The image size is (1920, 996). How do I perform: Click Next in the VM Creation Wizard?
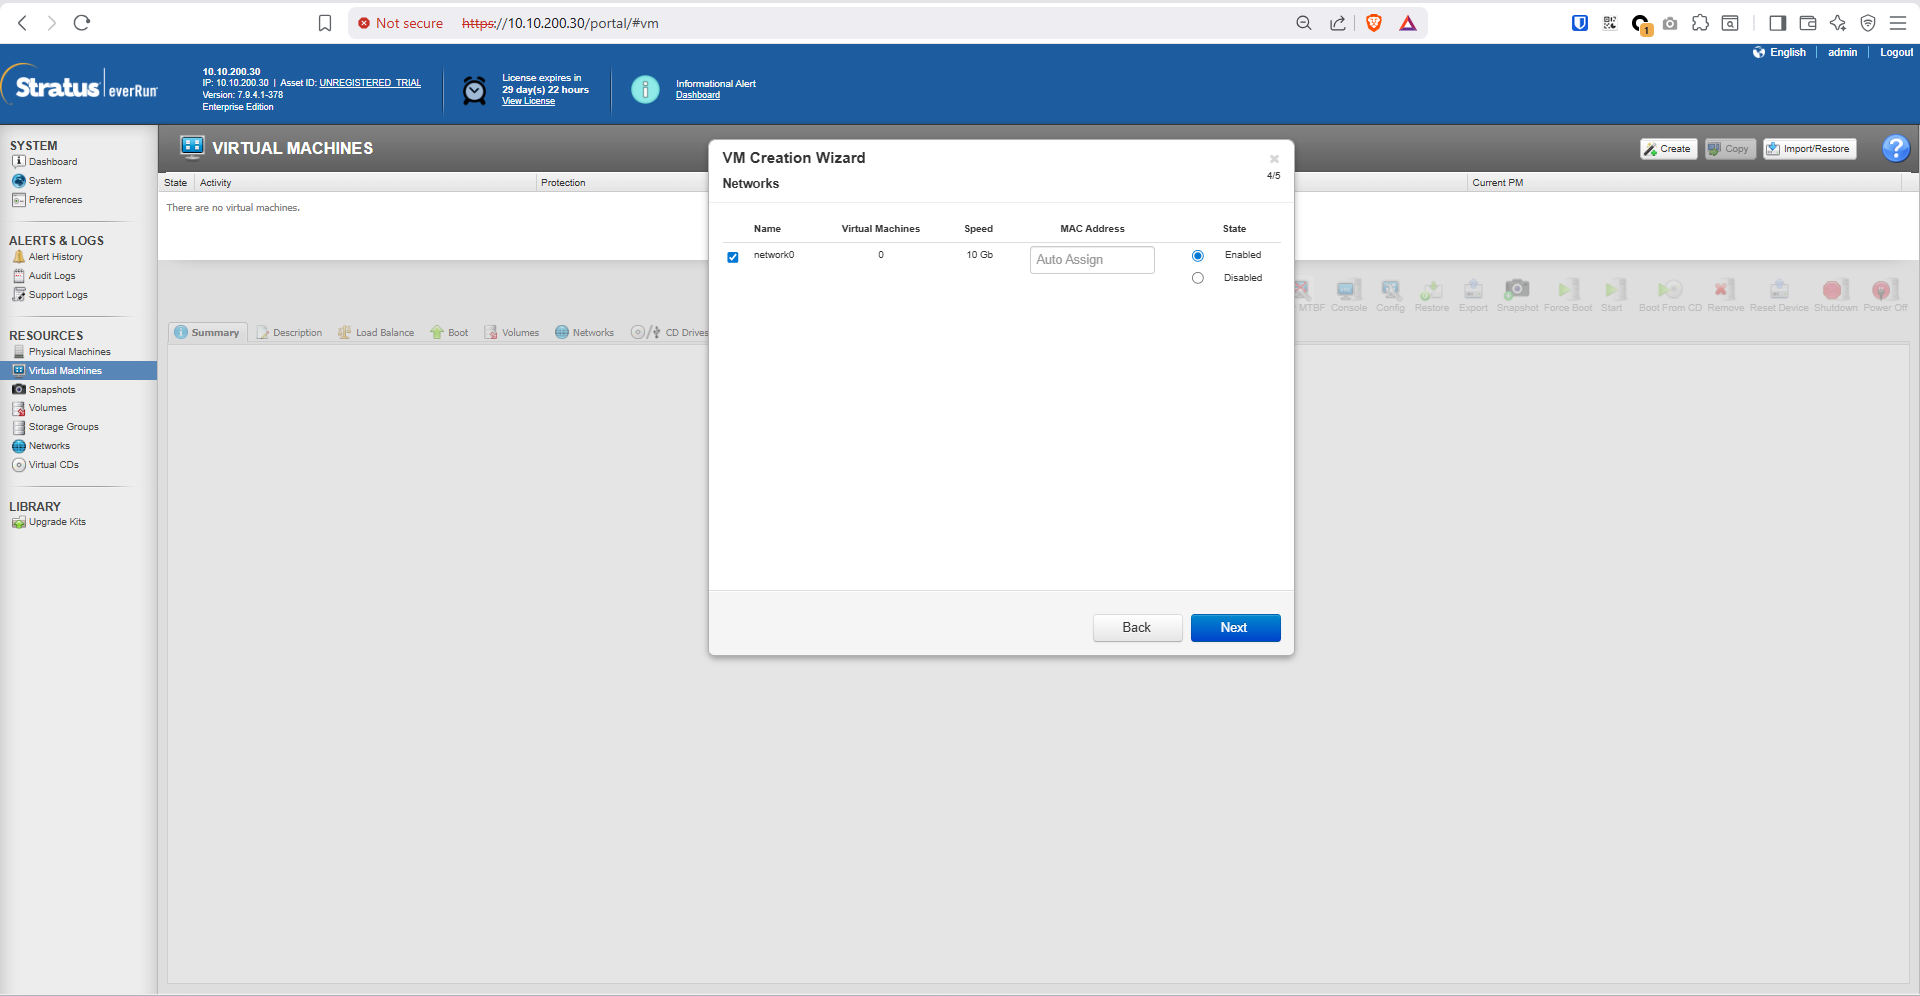[1235, 628]
